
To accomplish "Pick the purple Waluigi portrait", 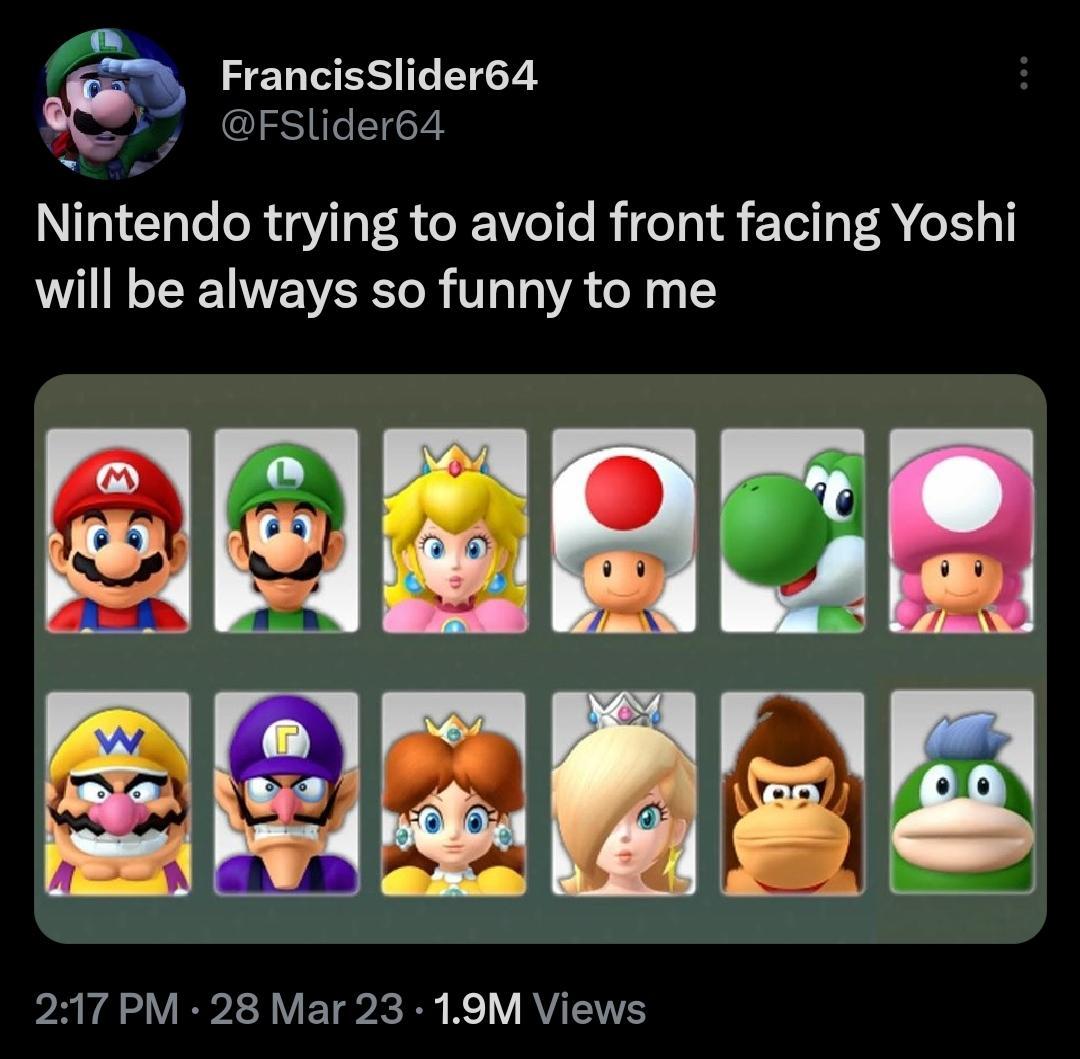I will point(286,792).
